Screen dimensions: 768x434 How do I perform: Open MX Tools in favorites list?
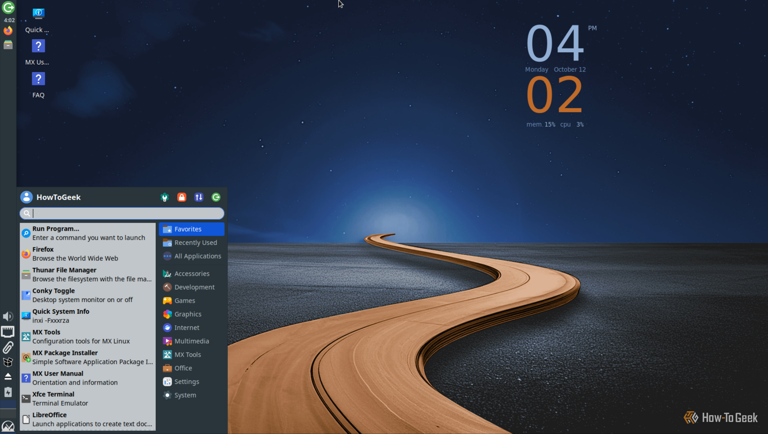click(88, 337)
